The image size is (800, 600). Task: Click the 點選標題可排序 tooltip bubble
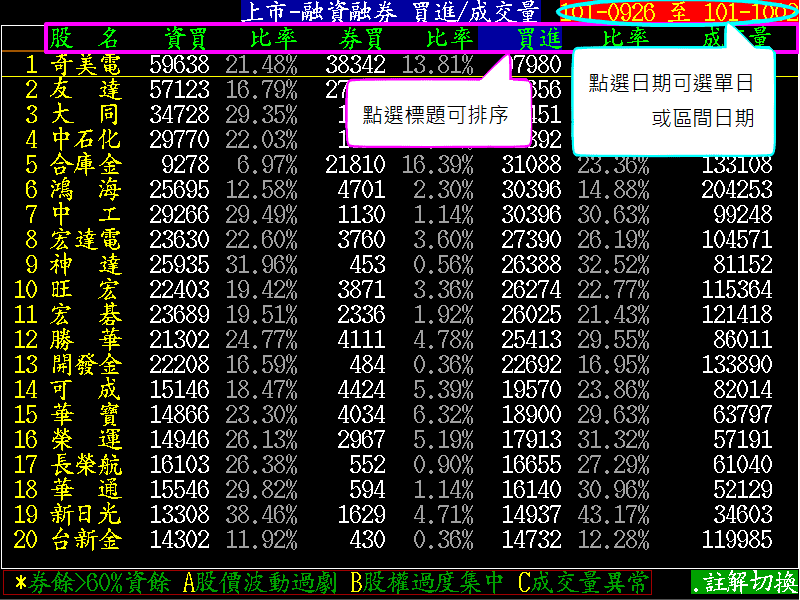point(434,114)
